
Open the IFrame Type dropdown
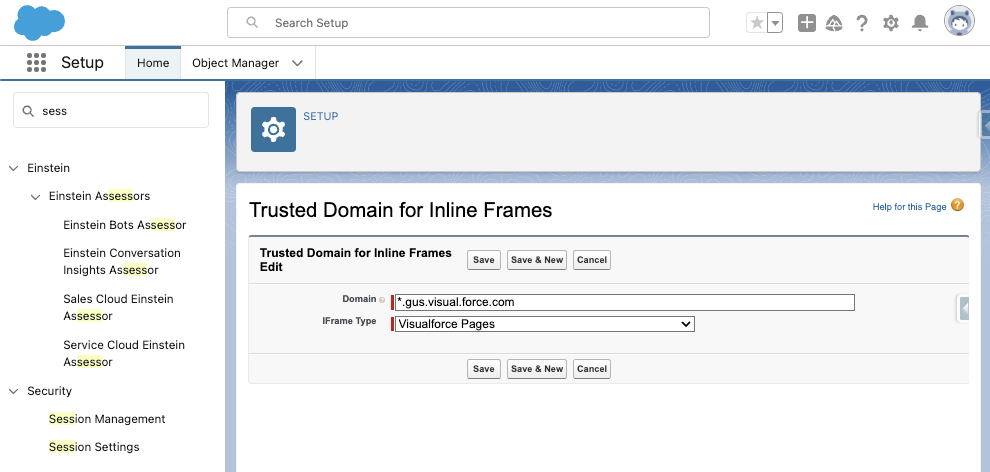tap(544, 324)
